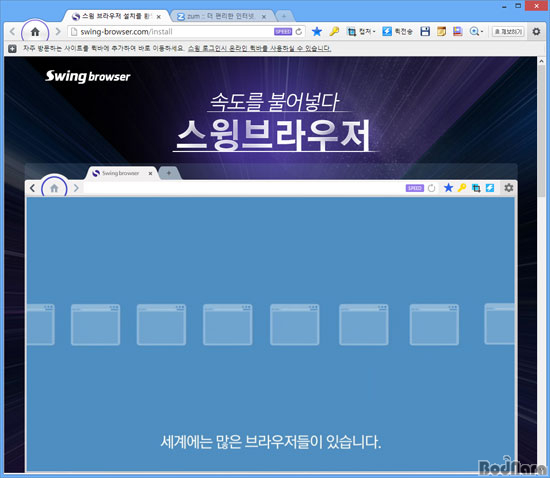Reload the page with refresh icon
550x478 pixels.
[299, 32]
